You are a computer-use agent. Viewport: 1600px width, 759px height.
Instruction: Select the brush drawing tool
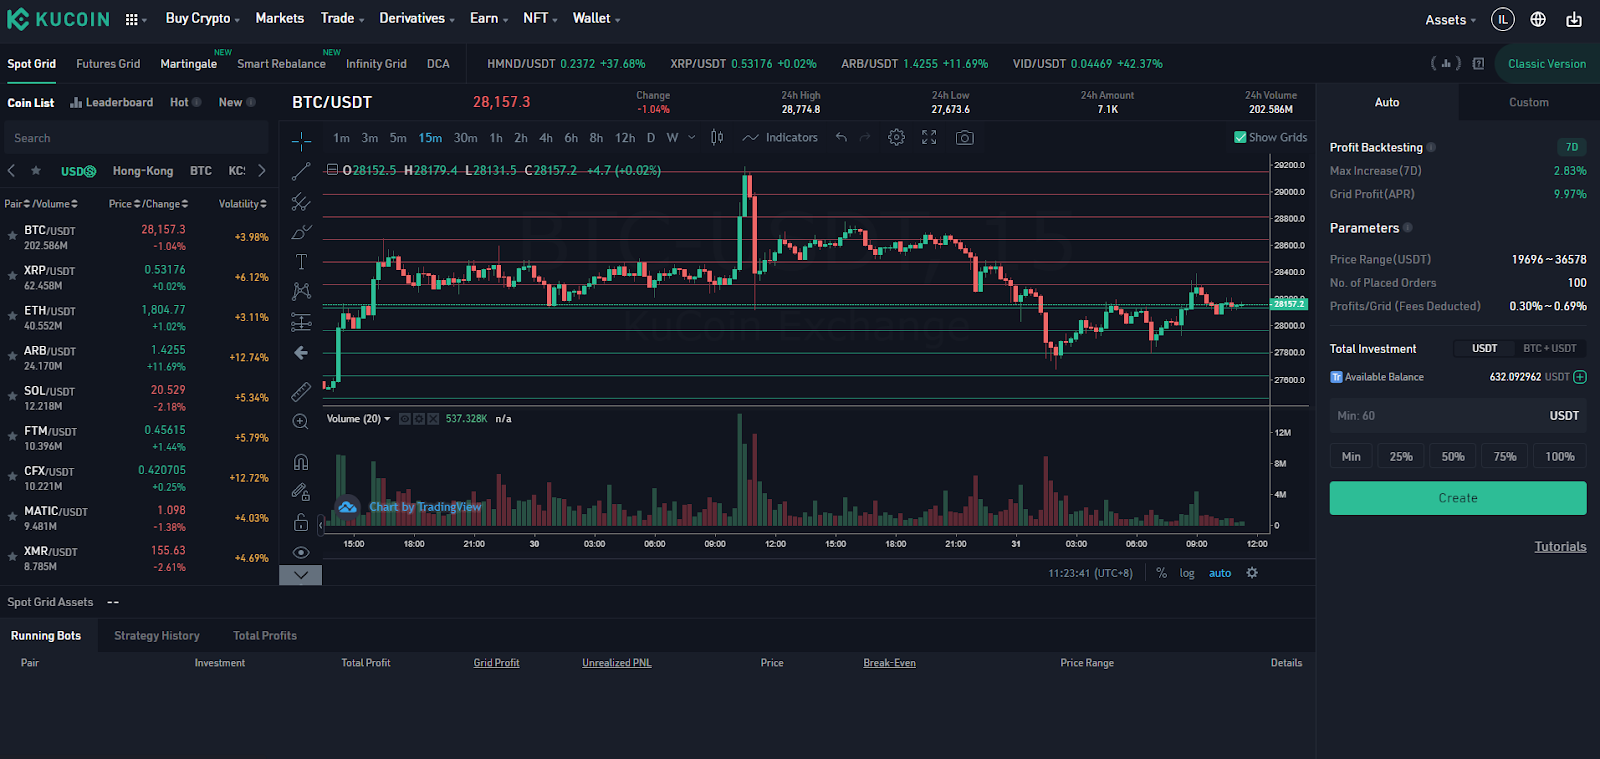coord(301,232)
